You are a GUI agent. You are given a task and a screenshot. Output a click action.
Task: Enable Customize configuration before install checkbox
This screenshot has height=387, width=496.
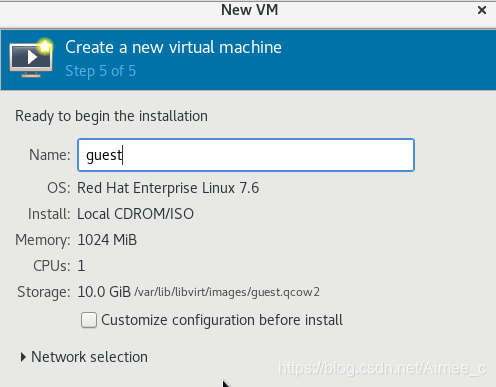(89, 320)
